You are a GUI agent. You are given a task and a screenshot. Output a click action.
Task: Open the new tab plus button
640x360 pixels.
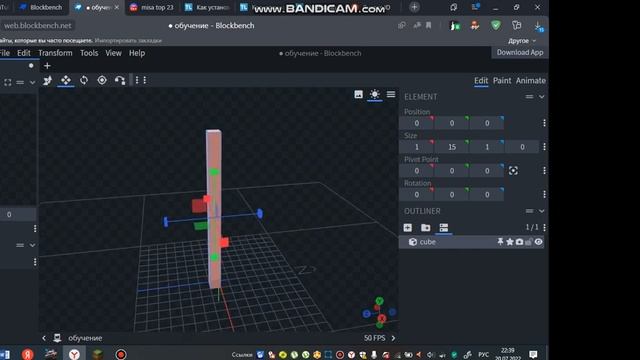(47, 66)
